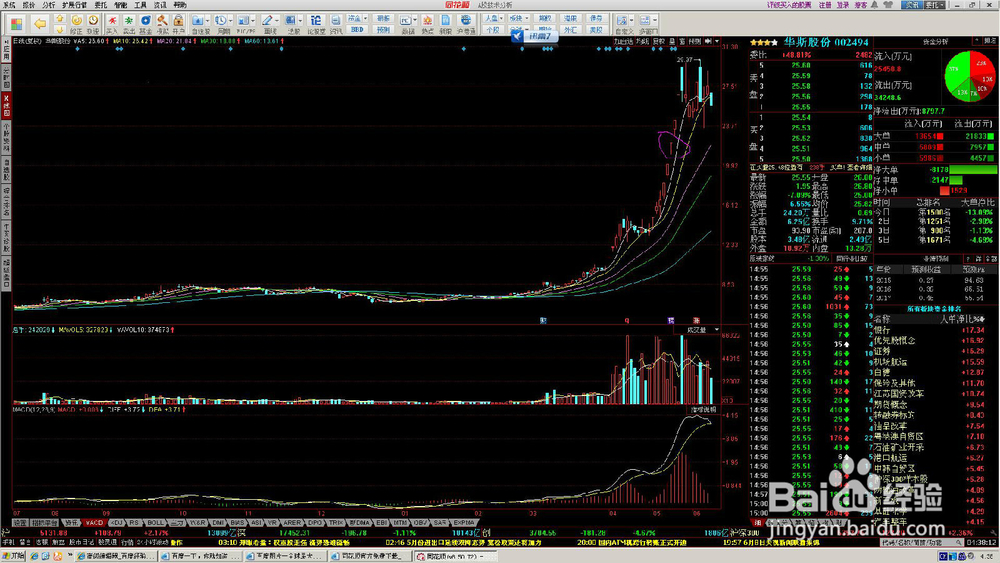Open the 沪港通 globe icon

pyautogui.click(x=466, y=24)
